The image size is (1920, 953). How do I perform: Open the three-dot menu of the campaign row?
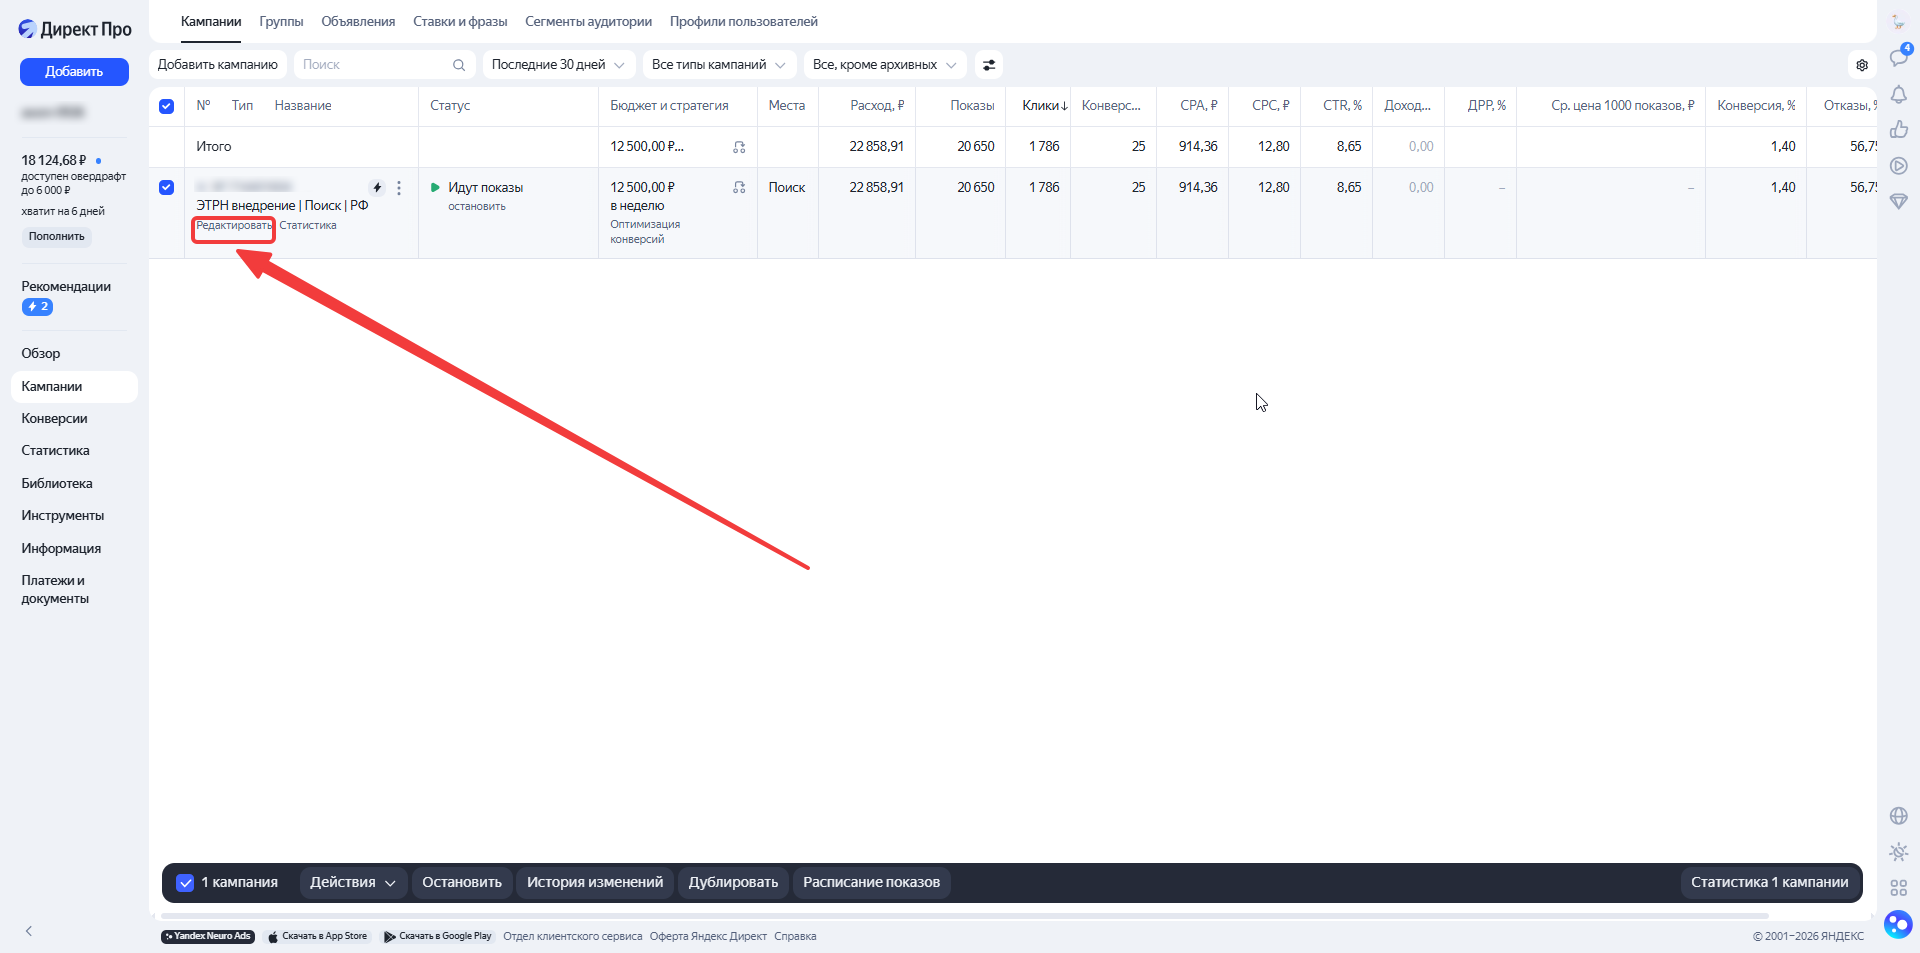click(399, 188)
